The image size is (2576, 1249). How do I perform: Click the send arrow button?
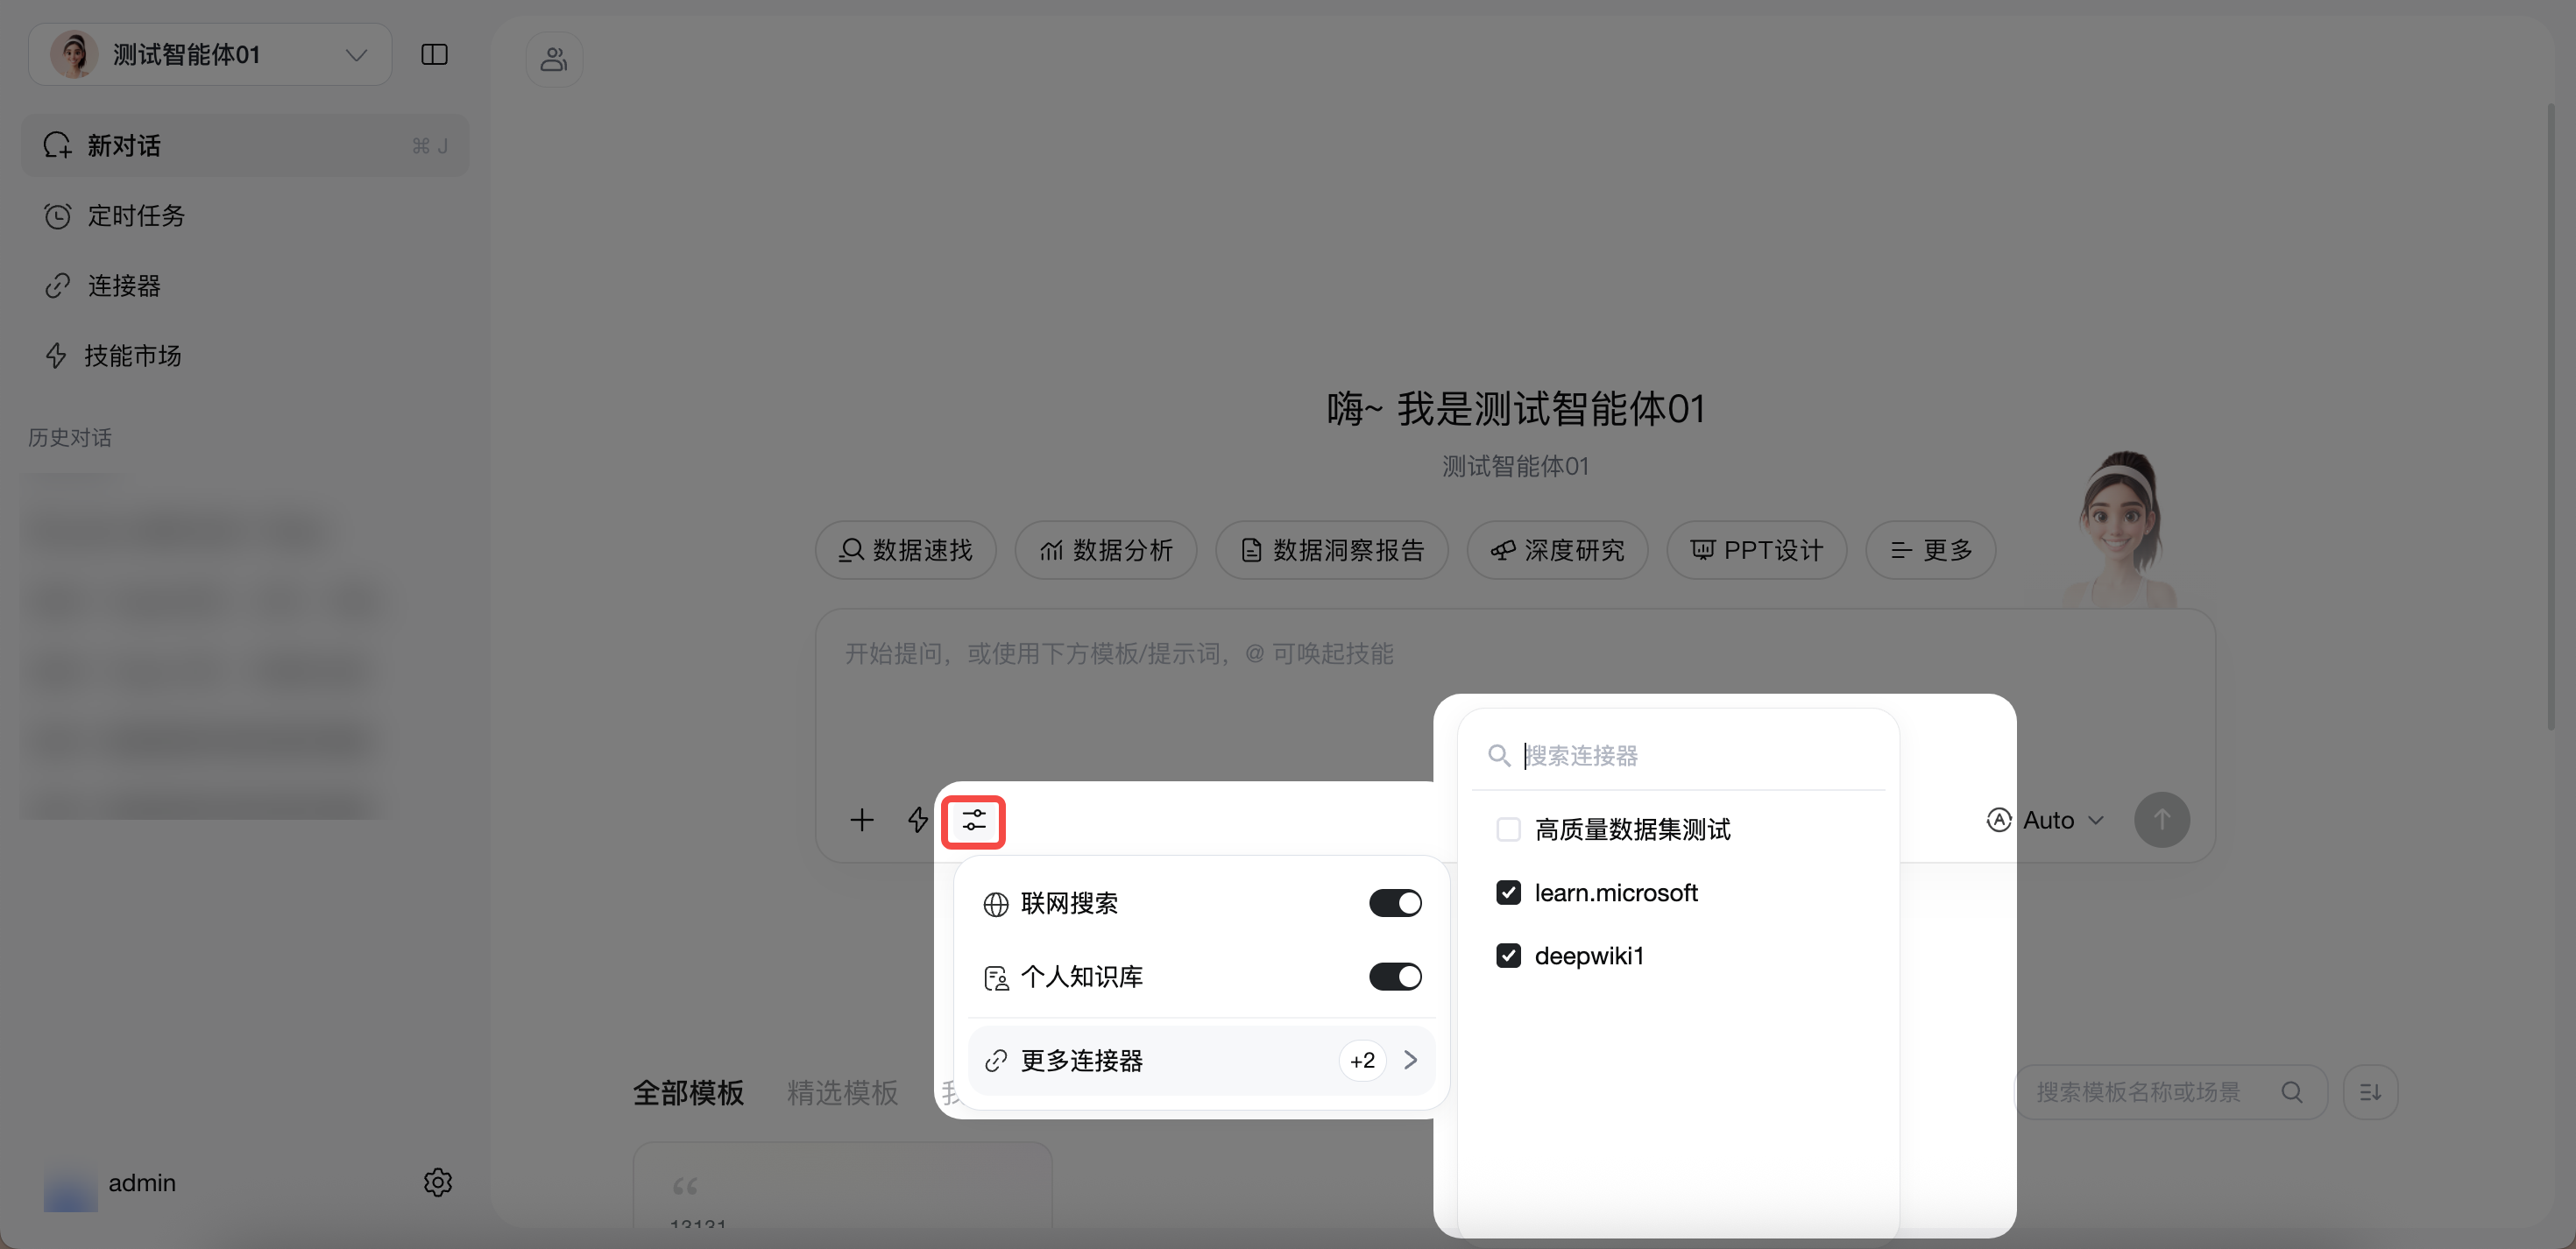pyautogui.click(x=2161, y=820)
